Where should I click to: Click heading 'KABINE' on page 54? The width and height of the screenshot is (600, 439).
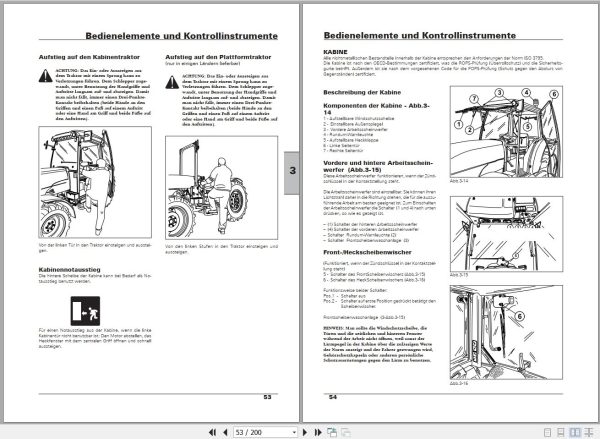[x=335, y=52]
